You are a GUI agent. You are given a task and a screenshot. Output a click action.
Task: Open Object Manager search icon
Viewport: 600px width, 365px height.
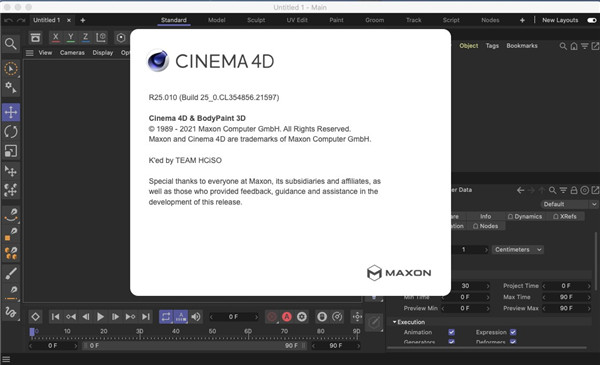tap(563, 46)
